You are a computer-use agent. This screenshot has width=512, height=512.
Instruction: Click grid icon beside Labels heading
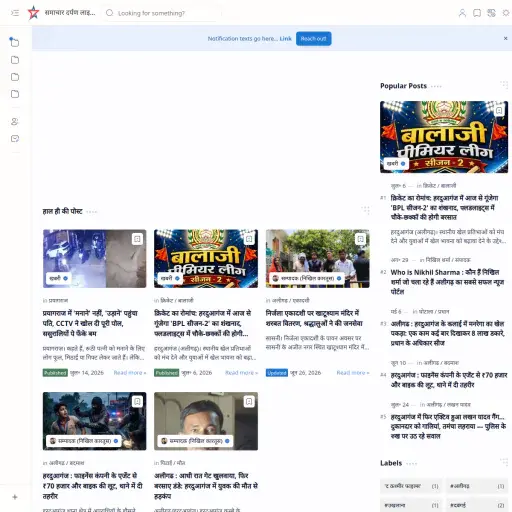pos(504,462)
